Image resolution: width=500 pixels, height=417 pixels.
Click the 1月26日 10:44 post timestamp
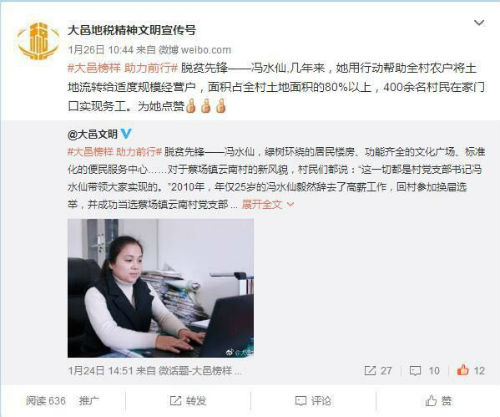(x=101, y=50)
